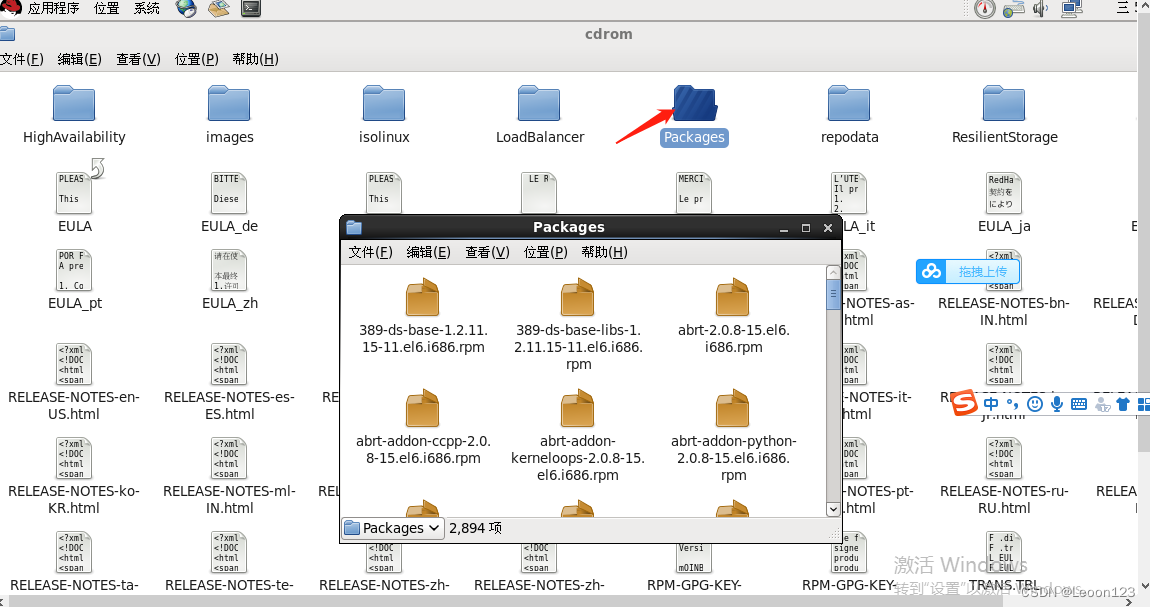
Task: Click the 拖拽上传 upload button
Action: click(967, 271)
